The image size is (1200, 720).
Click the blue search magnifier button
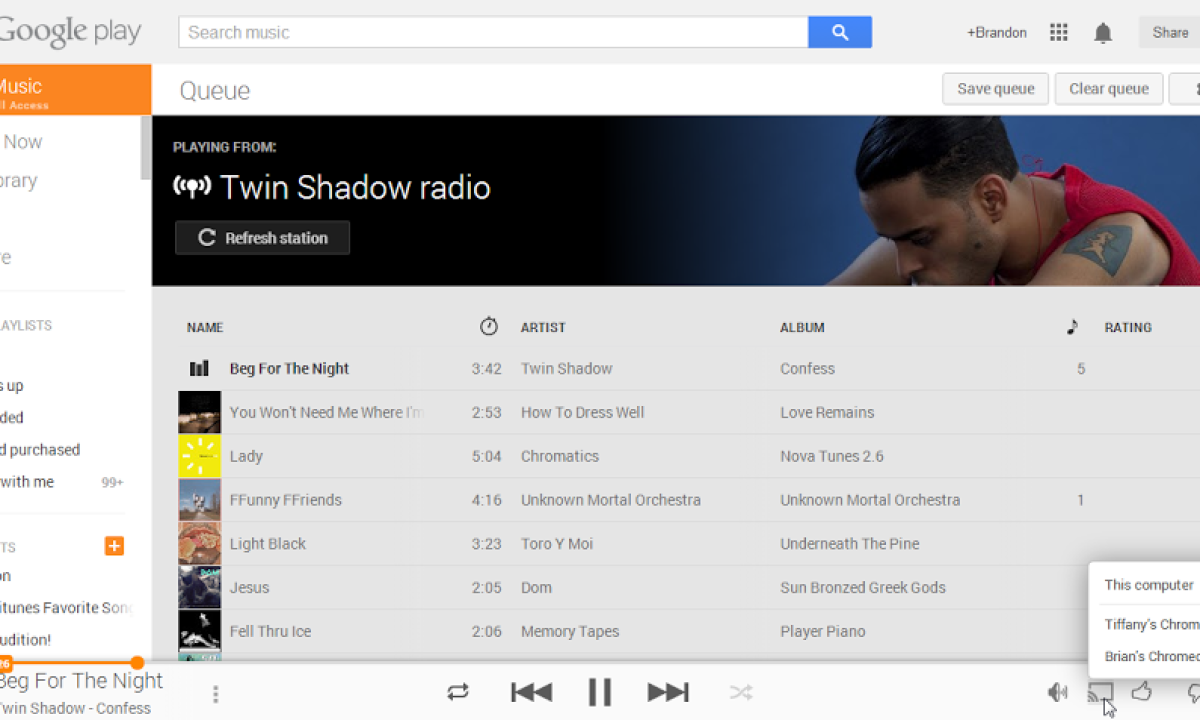point(840,32)
